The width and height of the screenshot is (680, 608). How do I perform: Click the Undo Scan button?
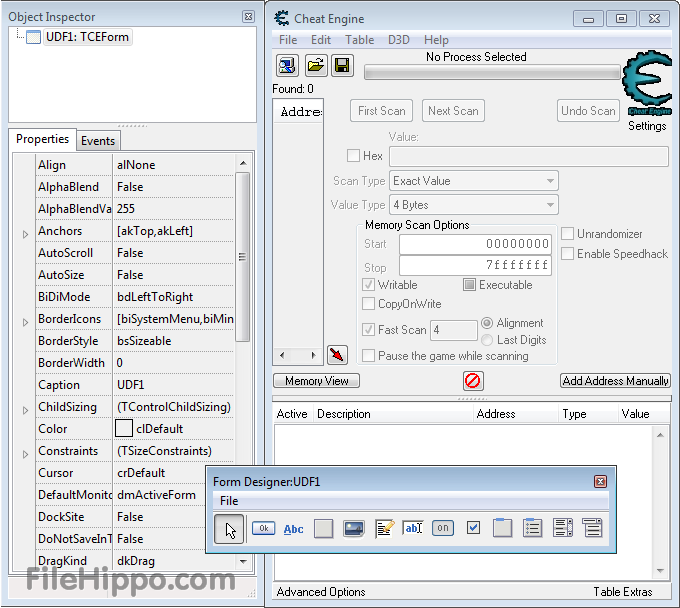tap(588, 111)
